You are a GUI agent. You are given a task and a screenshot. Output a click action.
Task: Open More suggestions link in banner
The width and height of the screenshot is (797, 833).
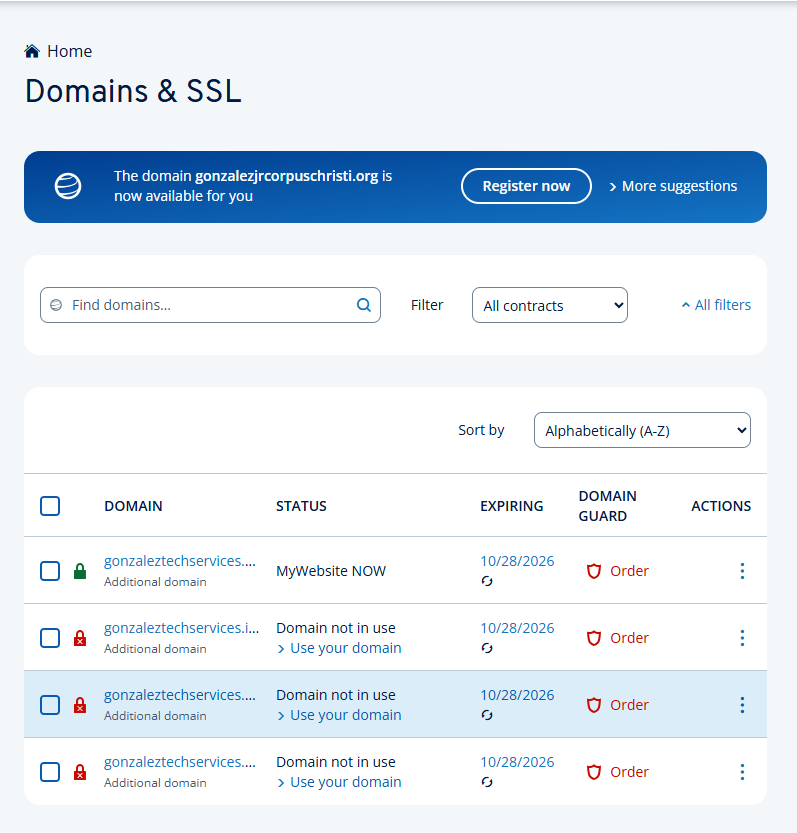673,186
